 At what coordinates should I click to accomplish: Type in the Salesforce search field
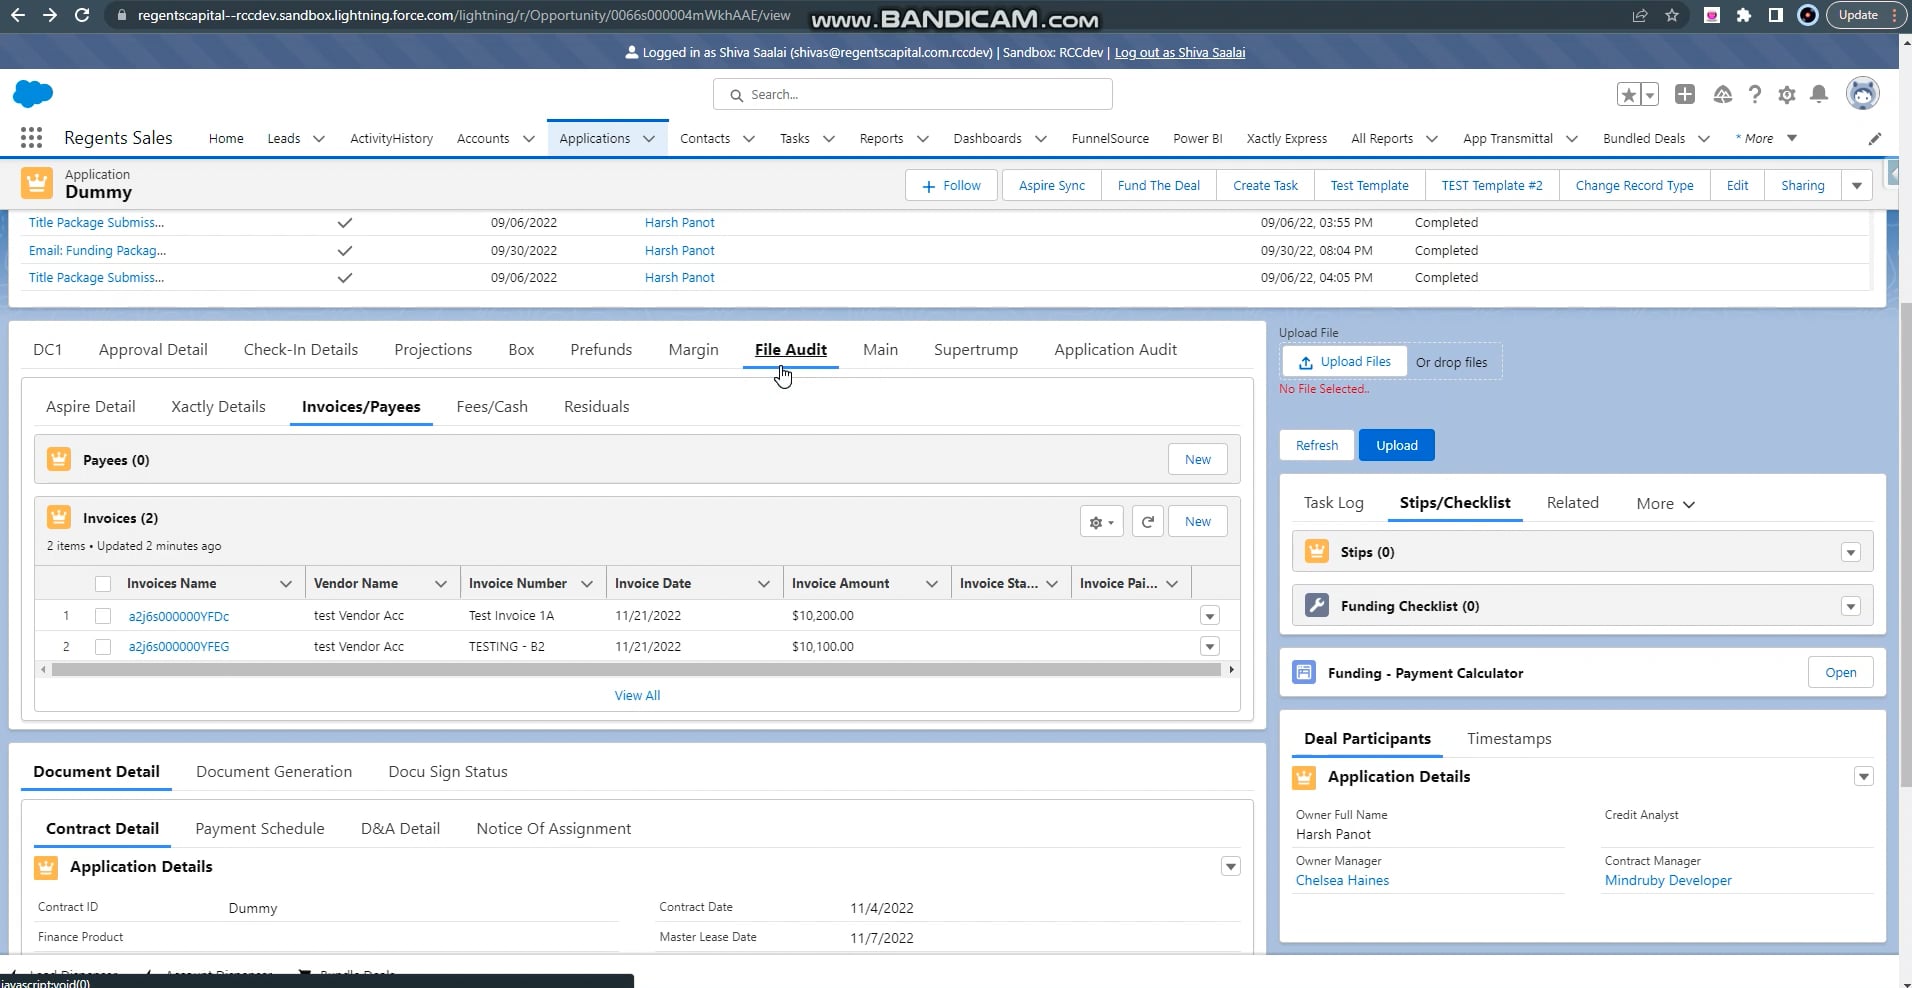pos(911,93)
